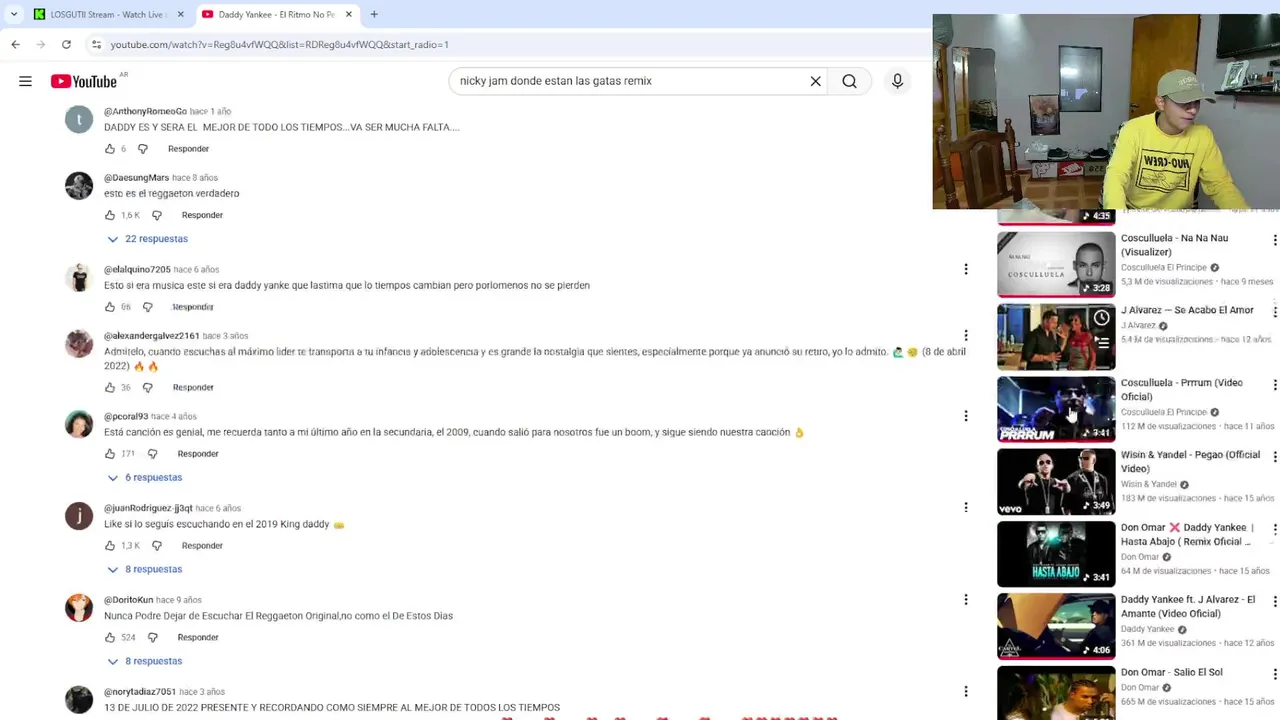Go back with browser back arrow
The height and width of the screenshot is (720, 1280).
15,44
